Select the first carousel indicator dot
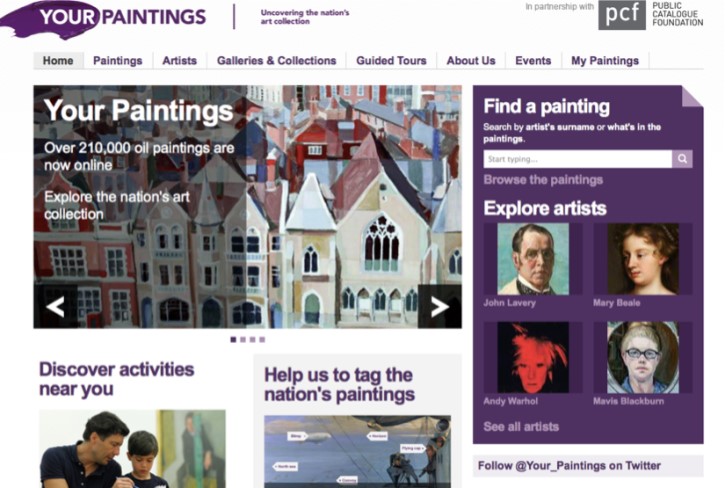725x488 pixels. coord(233,340)
